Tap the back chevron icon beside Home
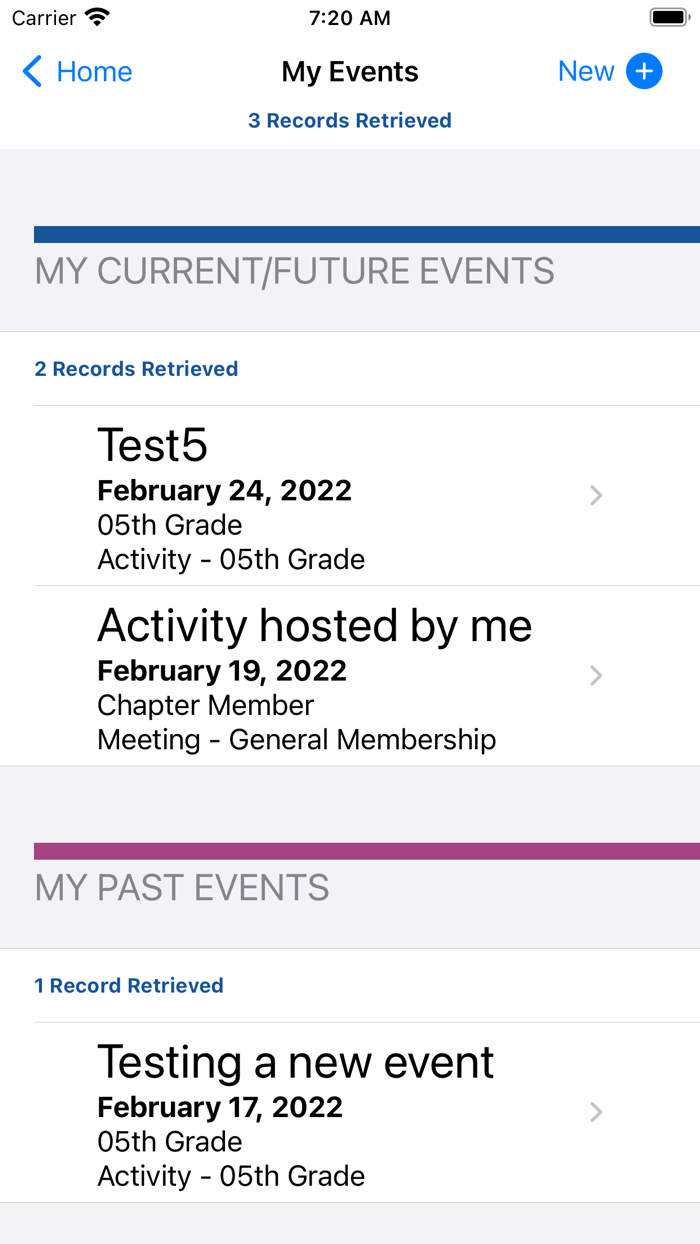This screenshot has width=700, height=1244. click(x=33, y=72)
